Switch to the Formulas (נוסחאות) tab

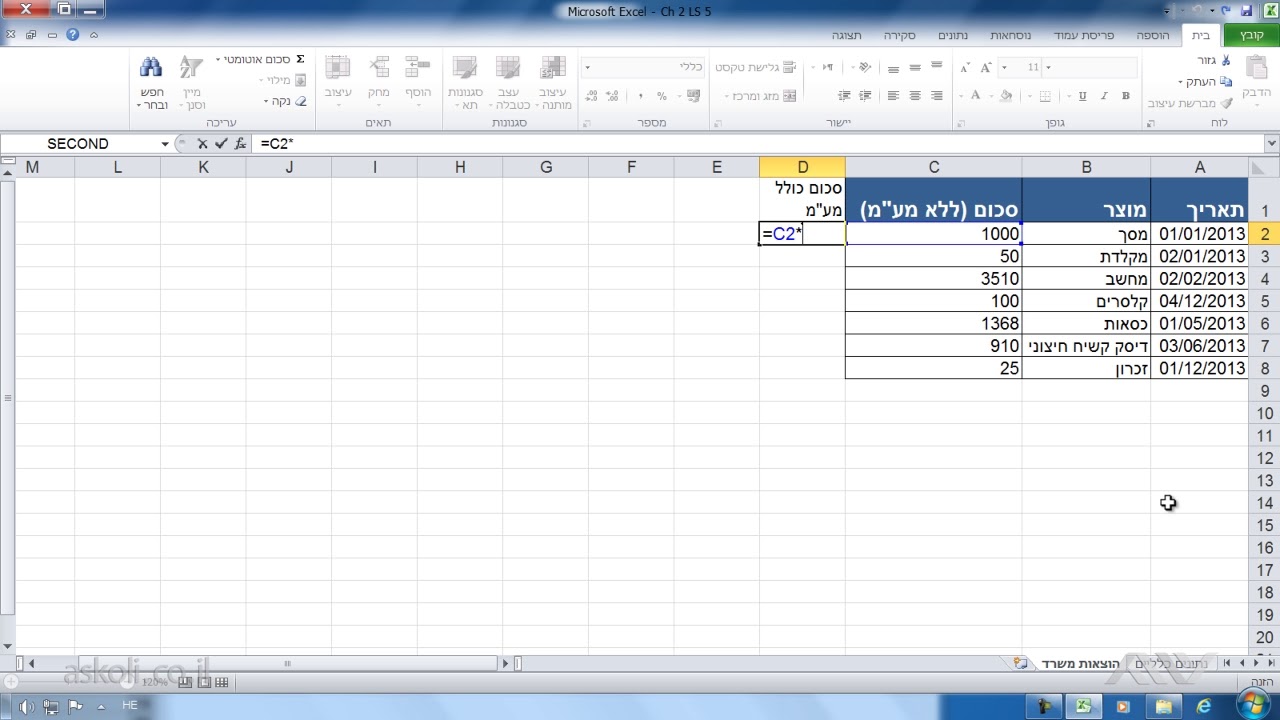click(x=1011, y=35)
